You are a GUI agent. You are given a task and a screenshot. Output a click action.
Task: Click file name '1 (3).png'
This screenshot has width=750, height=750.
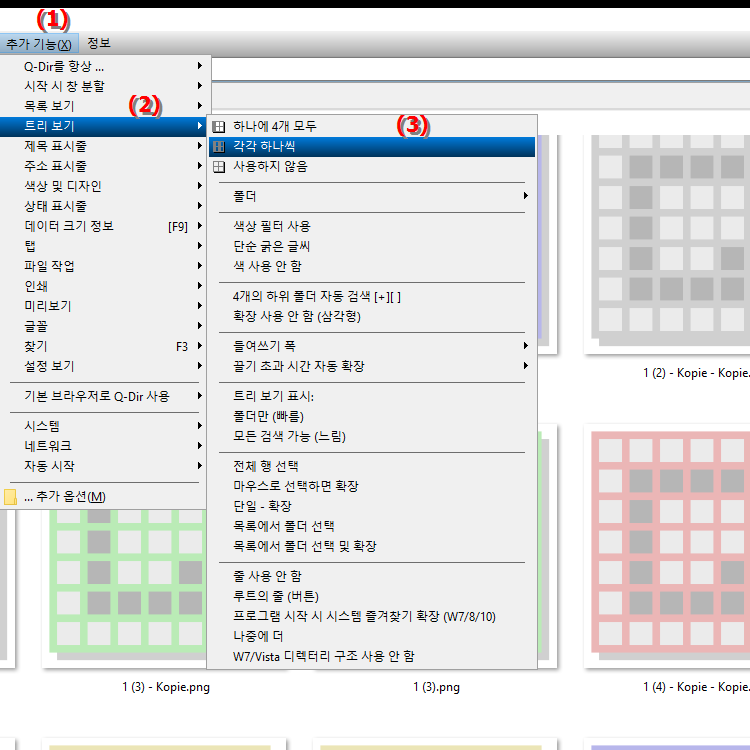pos(436,687)
